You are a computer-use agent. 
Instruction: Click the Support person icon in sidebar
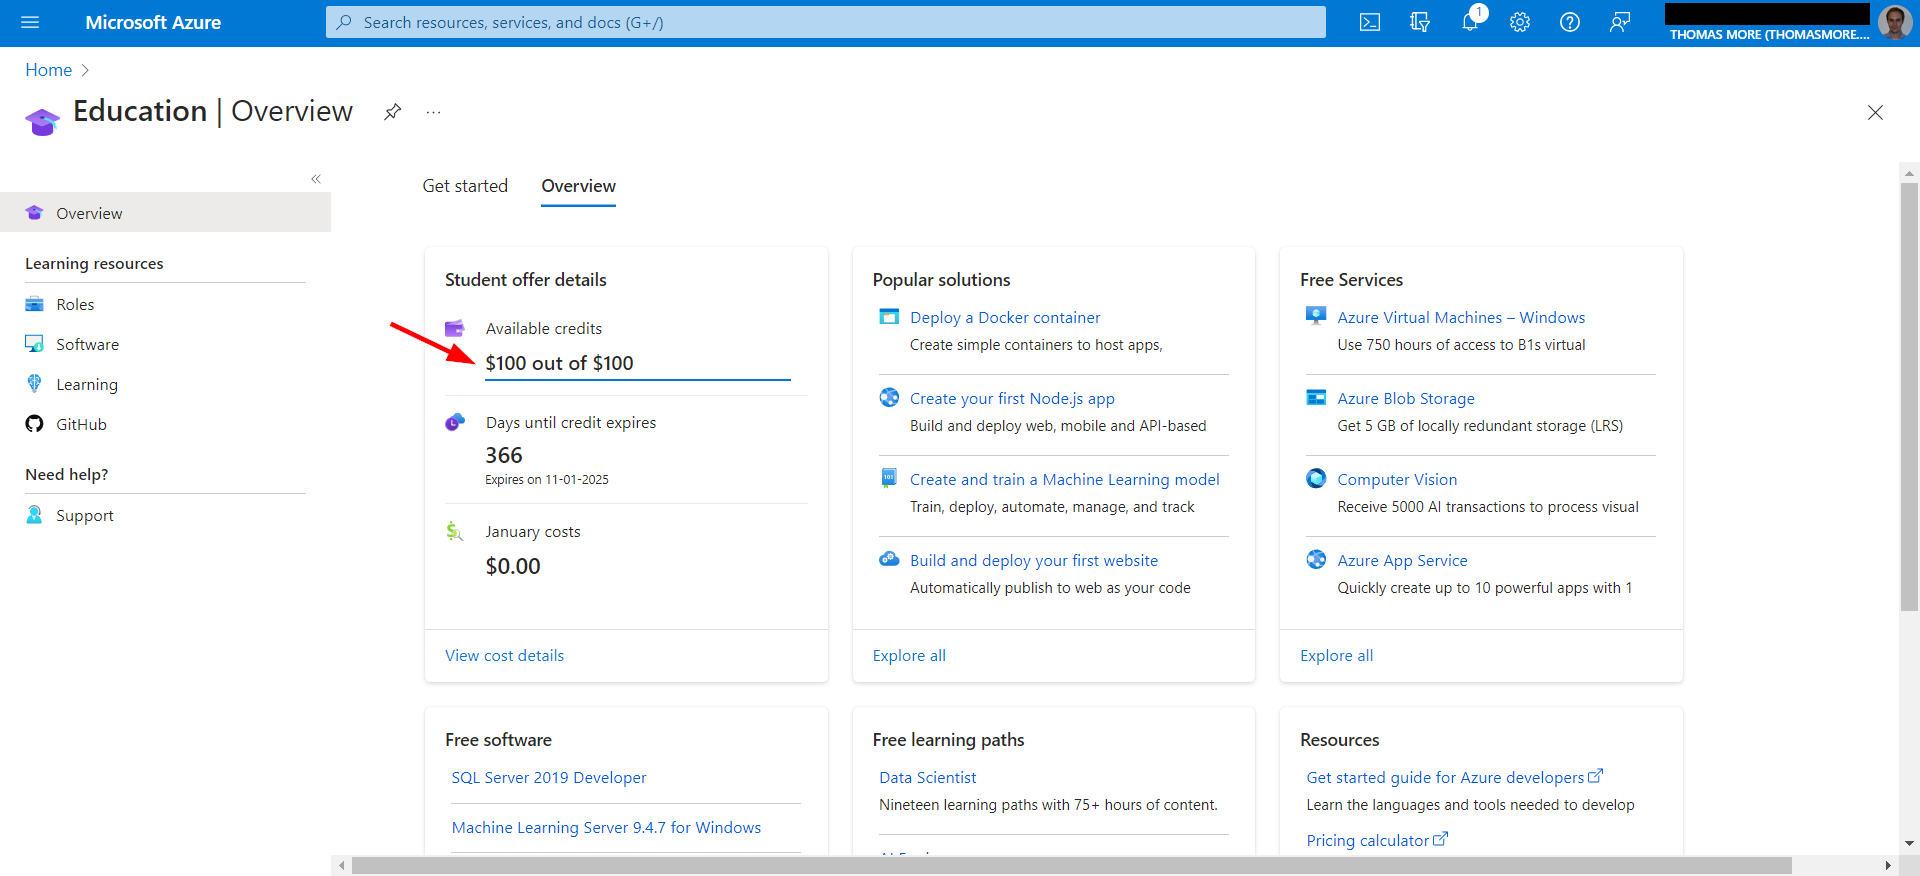coord(35,515)
